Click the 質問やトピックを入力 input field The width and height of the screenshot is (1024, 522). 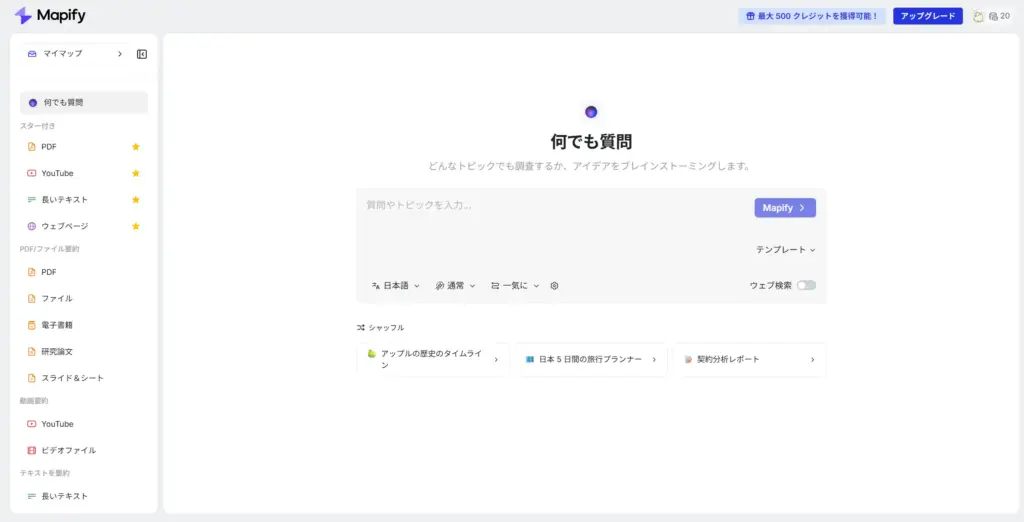555,205
